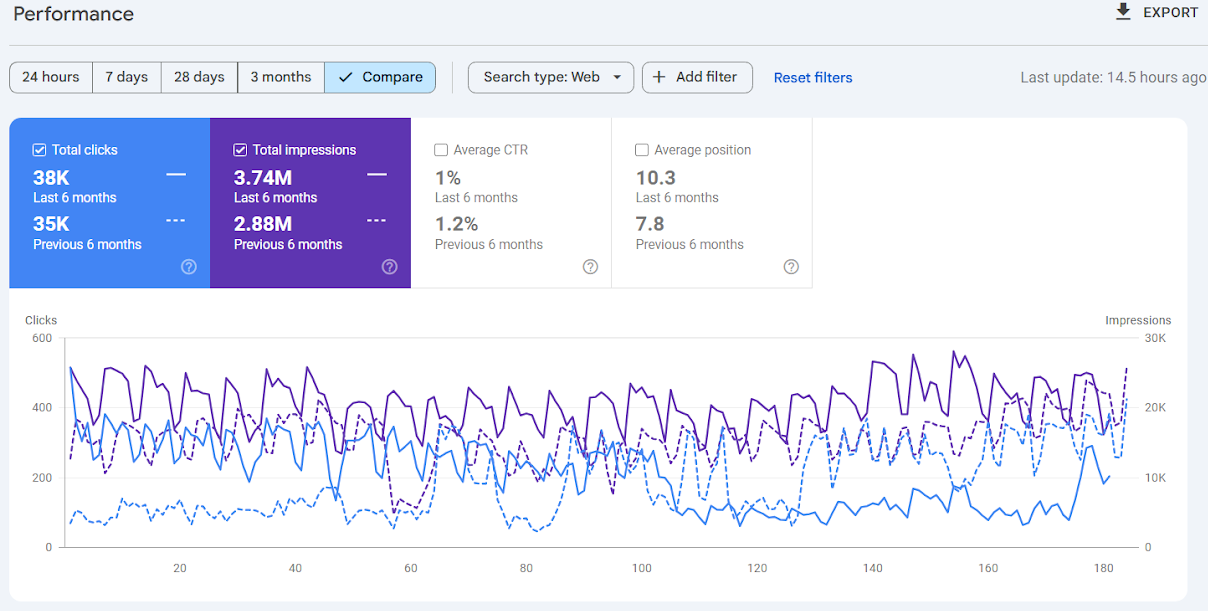Click the plus icon in Add filter
Viewport: 1208px width, 611px height.
(659, 77)
